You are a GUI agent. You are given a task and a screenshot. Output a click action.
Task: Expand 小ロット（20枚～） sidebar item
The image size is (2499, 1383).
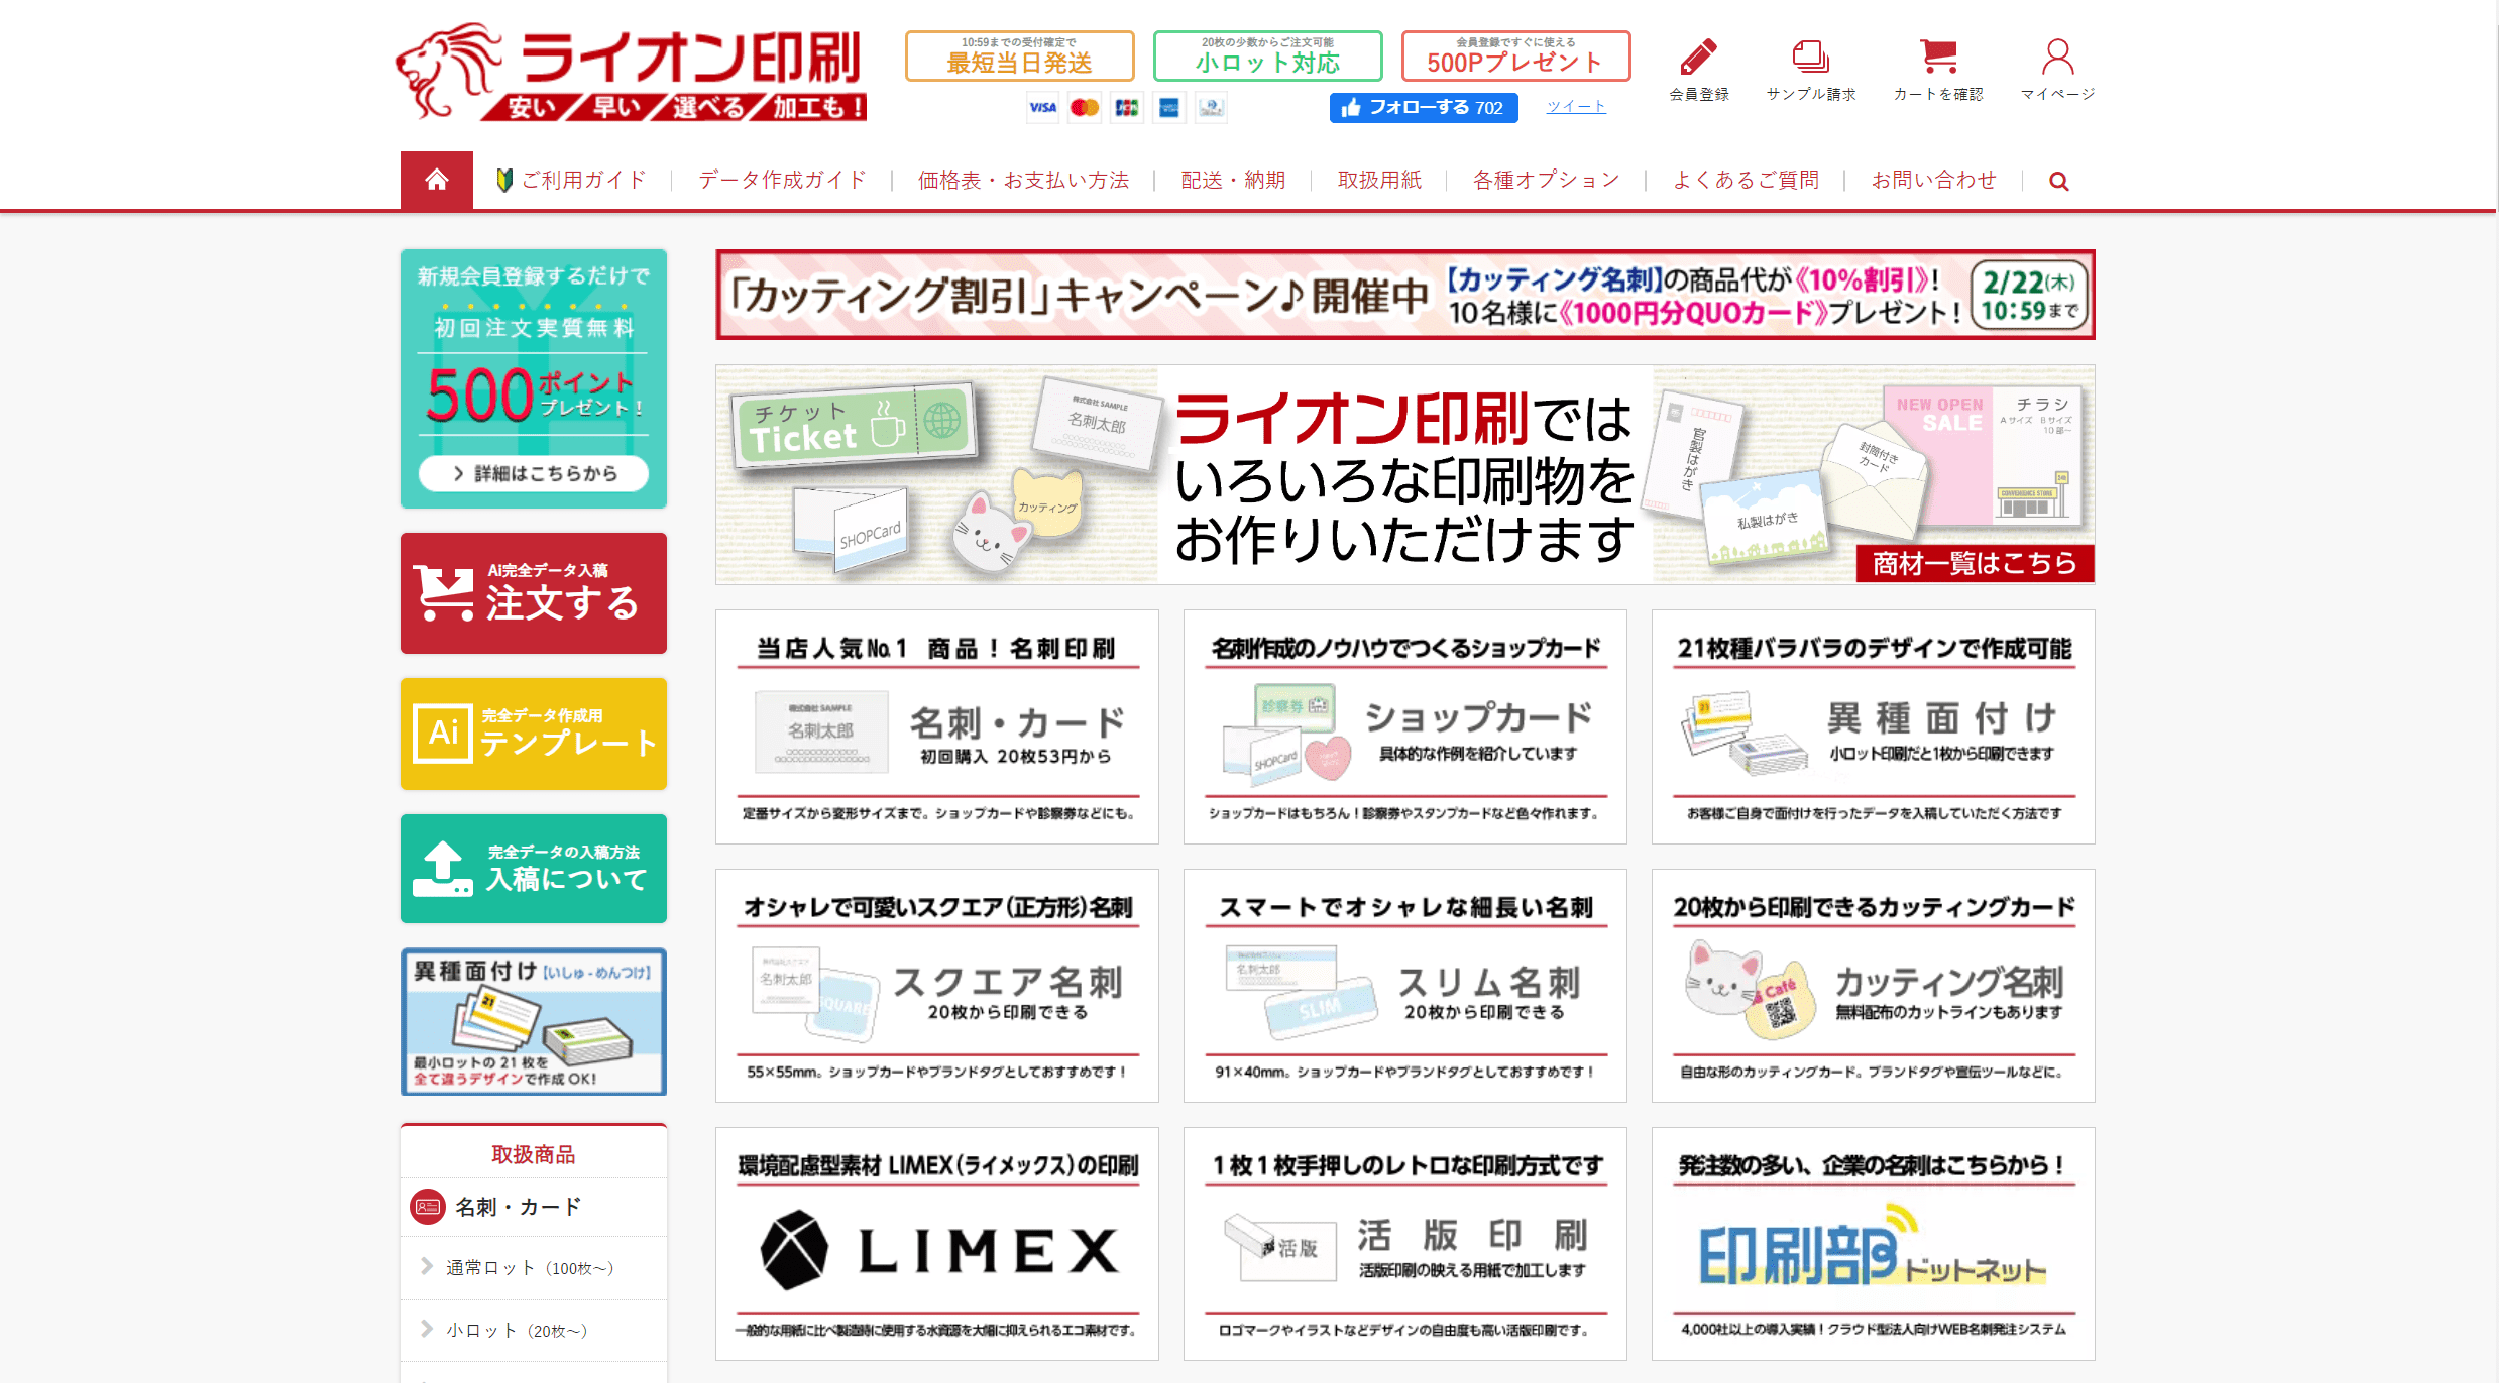point(534,1330)
